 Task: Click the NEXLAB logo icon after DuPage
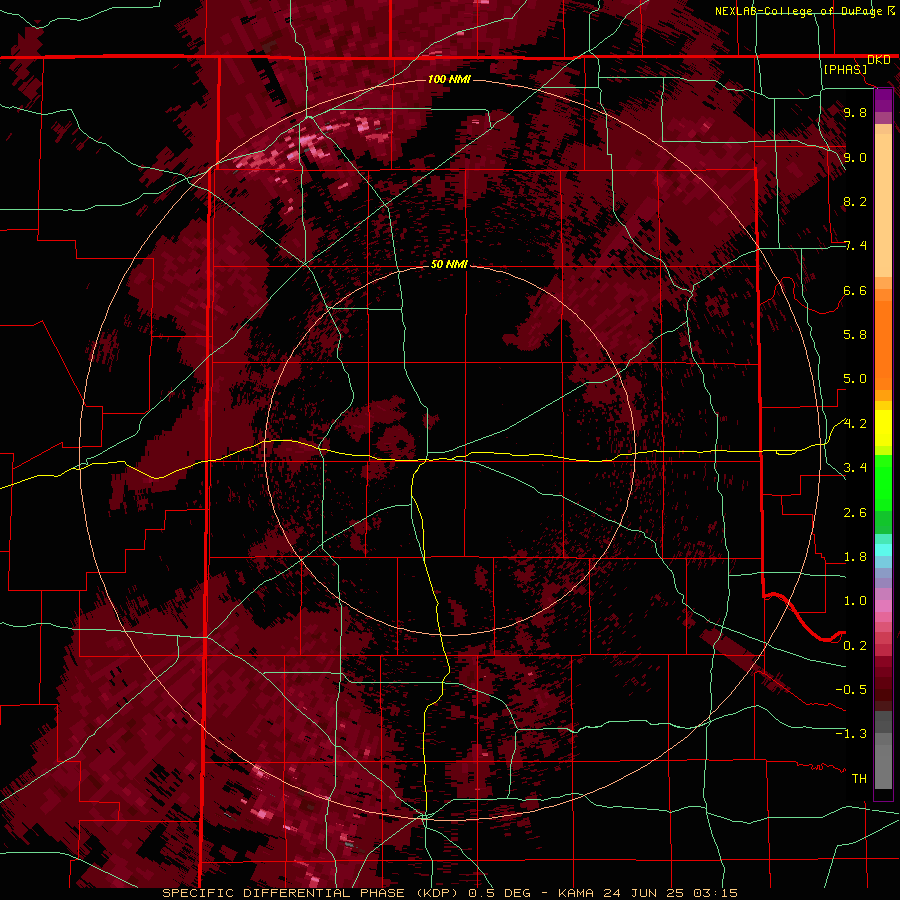890,11
